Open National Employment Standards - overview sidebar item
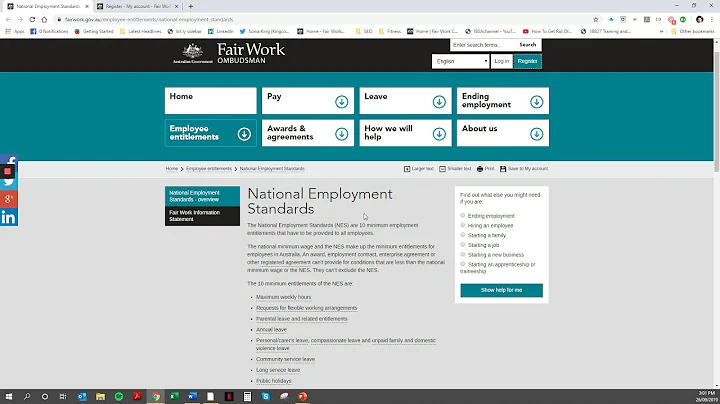The width and height of the screenshot is (720, 404). click(x=202, y=196)
